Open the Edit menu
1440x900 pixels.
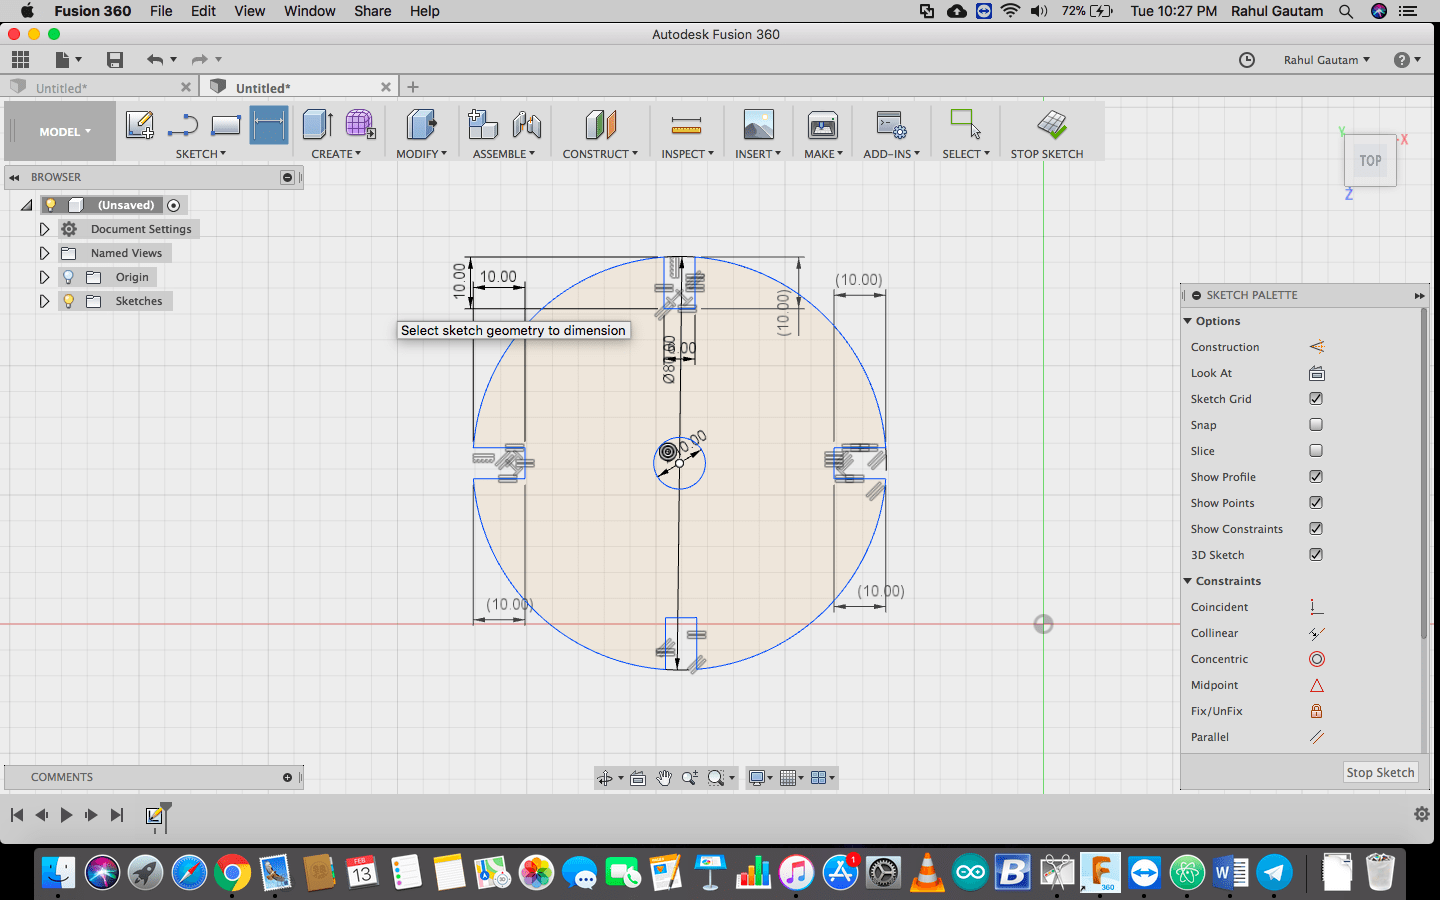[x=203, y=11]
